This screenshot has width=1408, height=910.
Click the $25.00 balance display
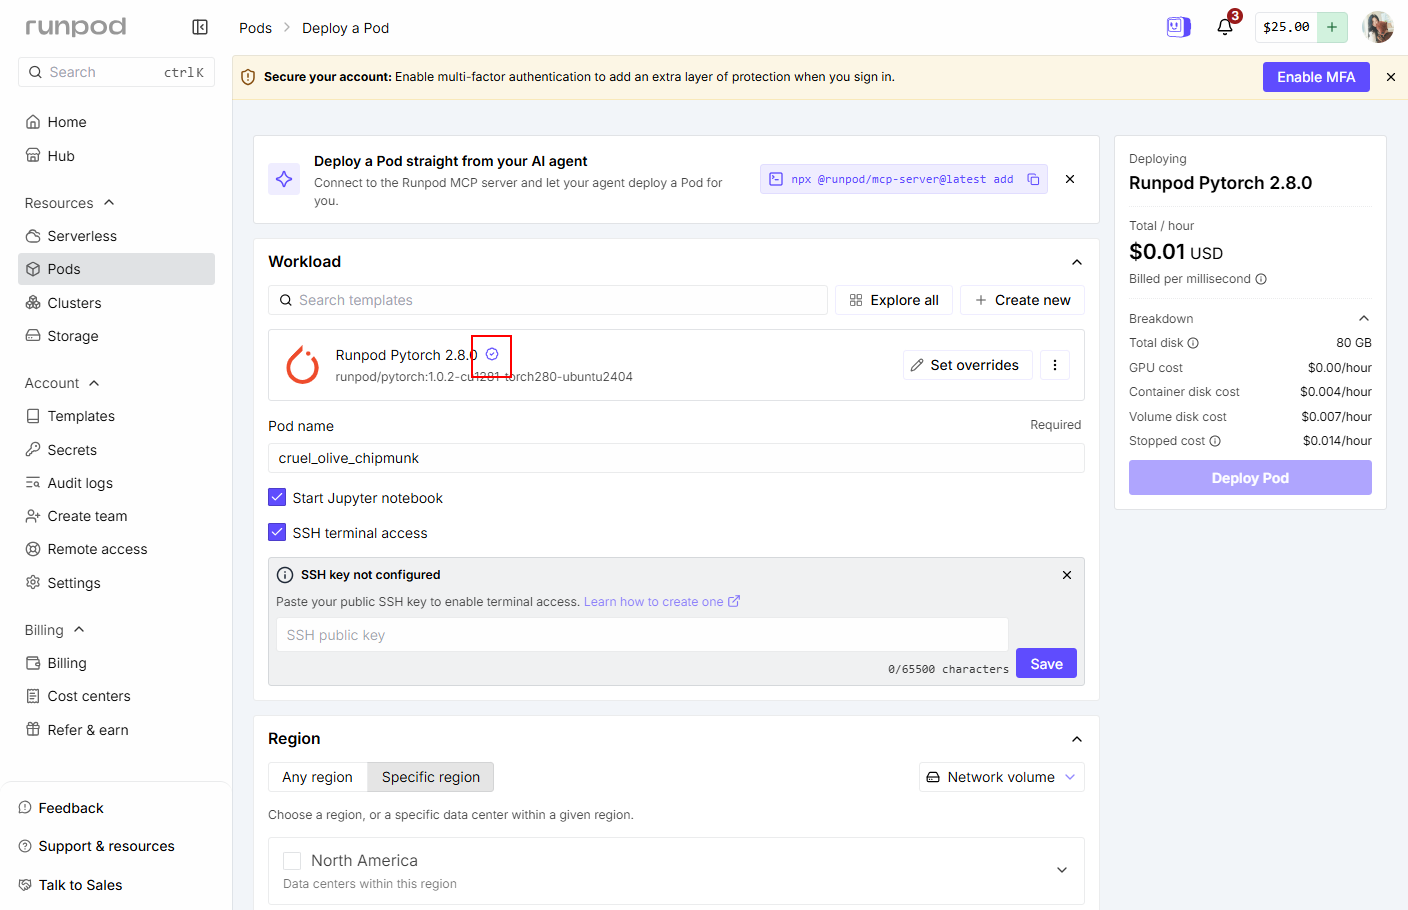point(1286,27)
